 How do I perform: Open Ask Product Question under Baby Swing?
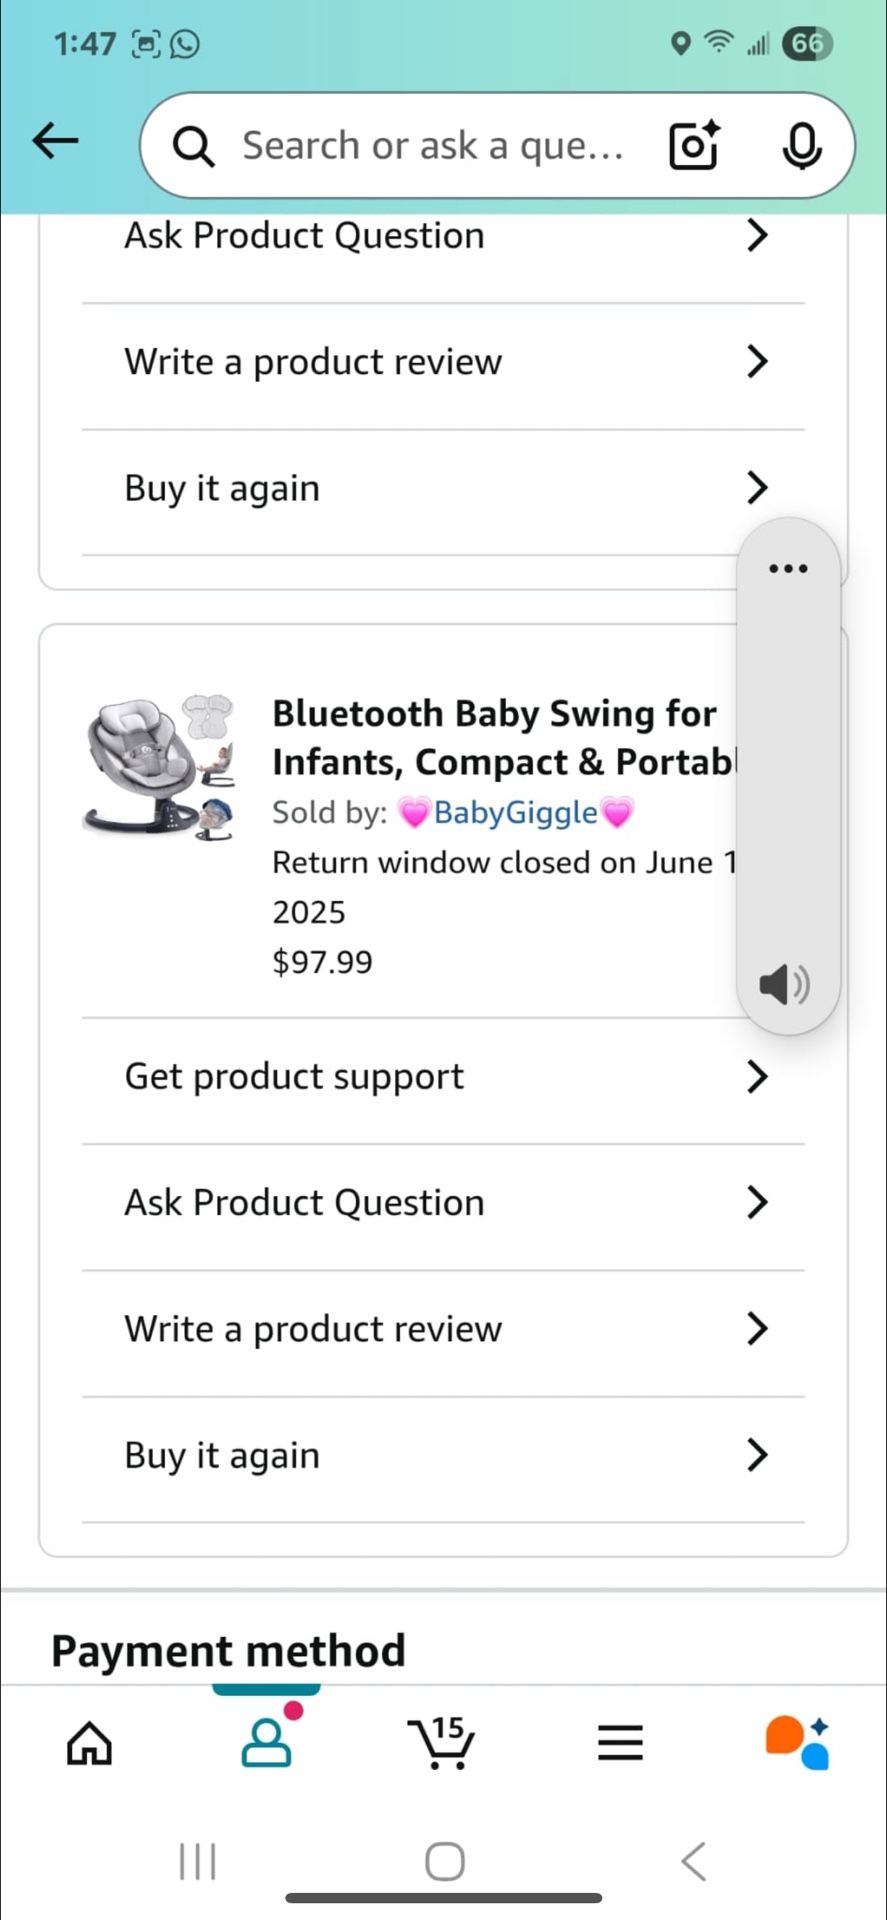click(x=443, y=1203)
